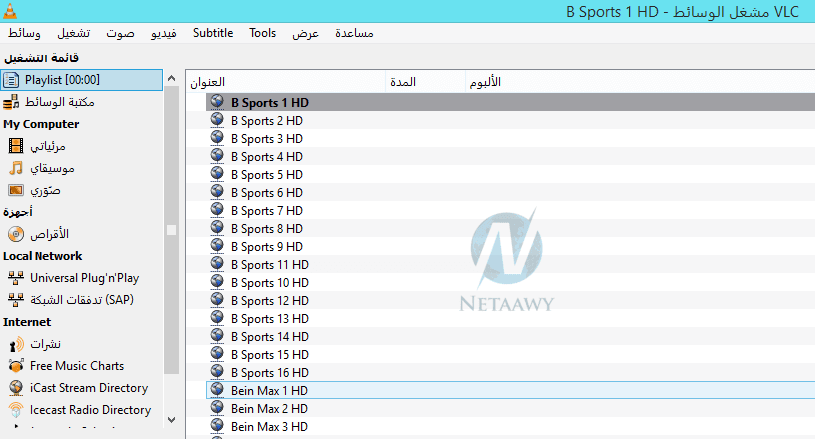Click globe icon beside B Sports 7 HD
Image resolution: width=815 pixels, height=439 pixels.
pyautogui.click(x=217, y=210)
